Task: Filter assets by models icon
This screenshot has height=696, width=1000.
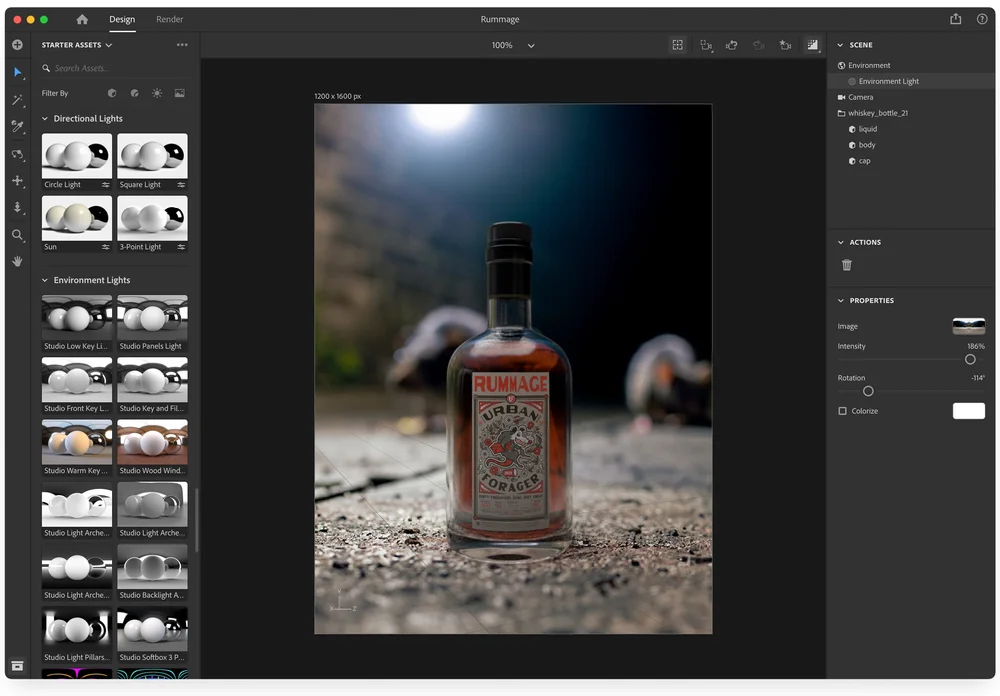Action: click(112, 93)
